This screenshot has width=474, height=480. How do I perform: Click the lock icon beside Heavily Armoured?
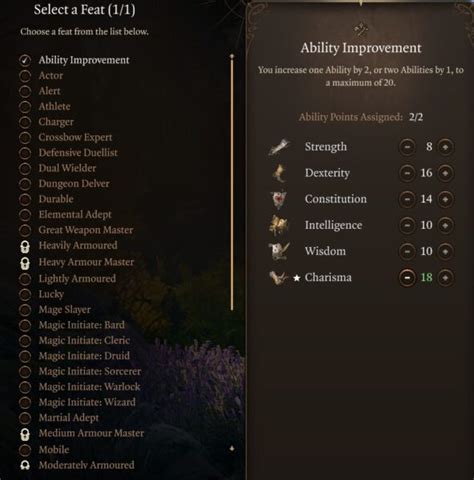tap(25, 246)
